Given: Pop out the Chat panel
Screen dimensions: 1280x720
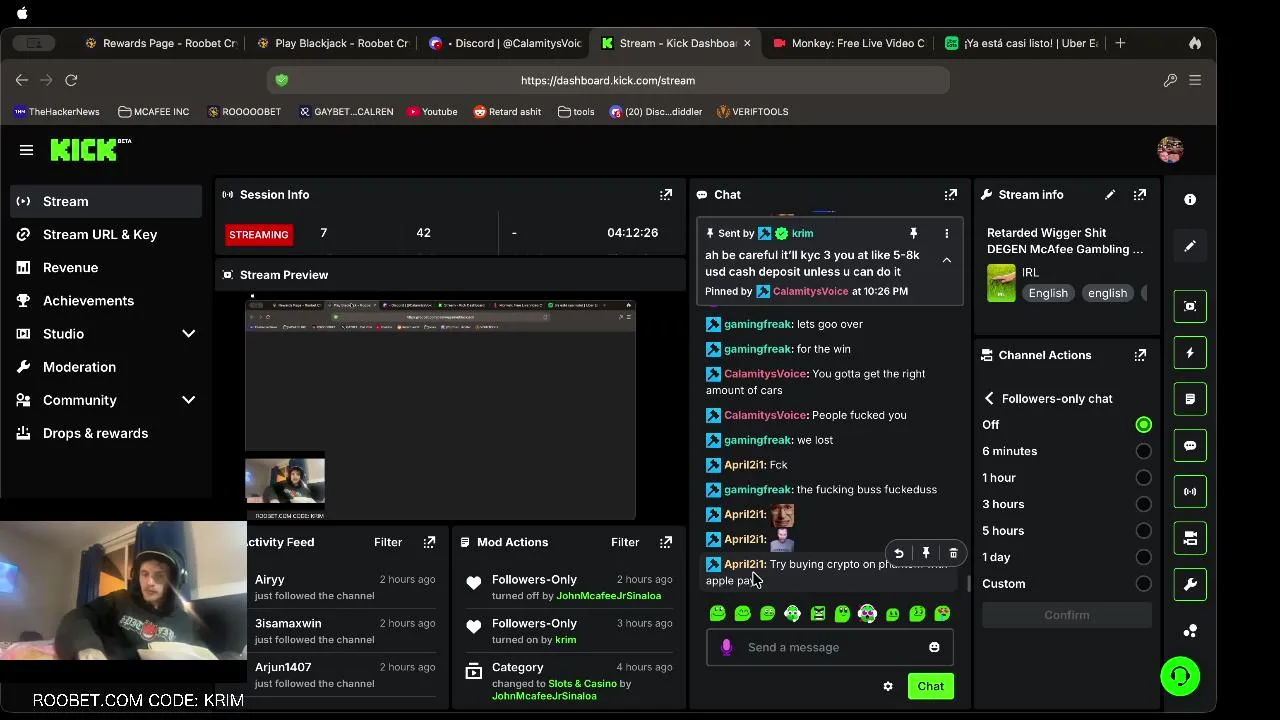Looking at the screenshot, I should [x=951, y=195].
